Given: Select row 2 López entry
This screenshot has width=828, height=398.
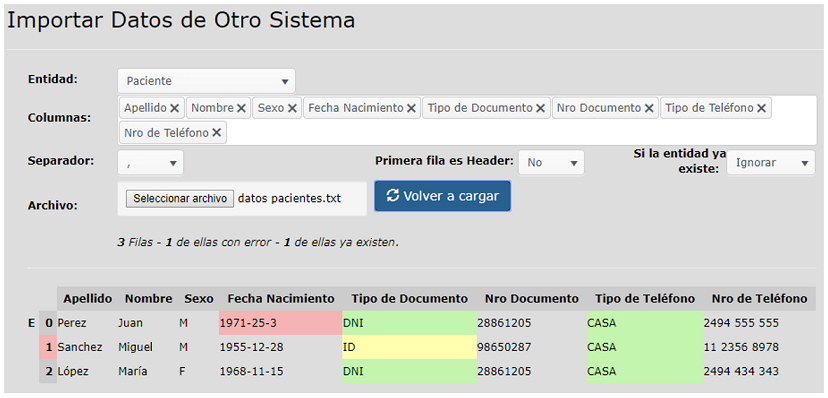Looking at the screenshot, I should point(73,372).
